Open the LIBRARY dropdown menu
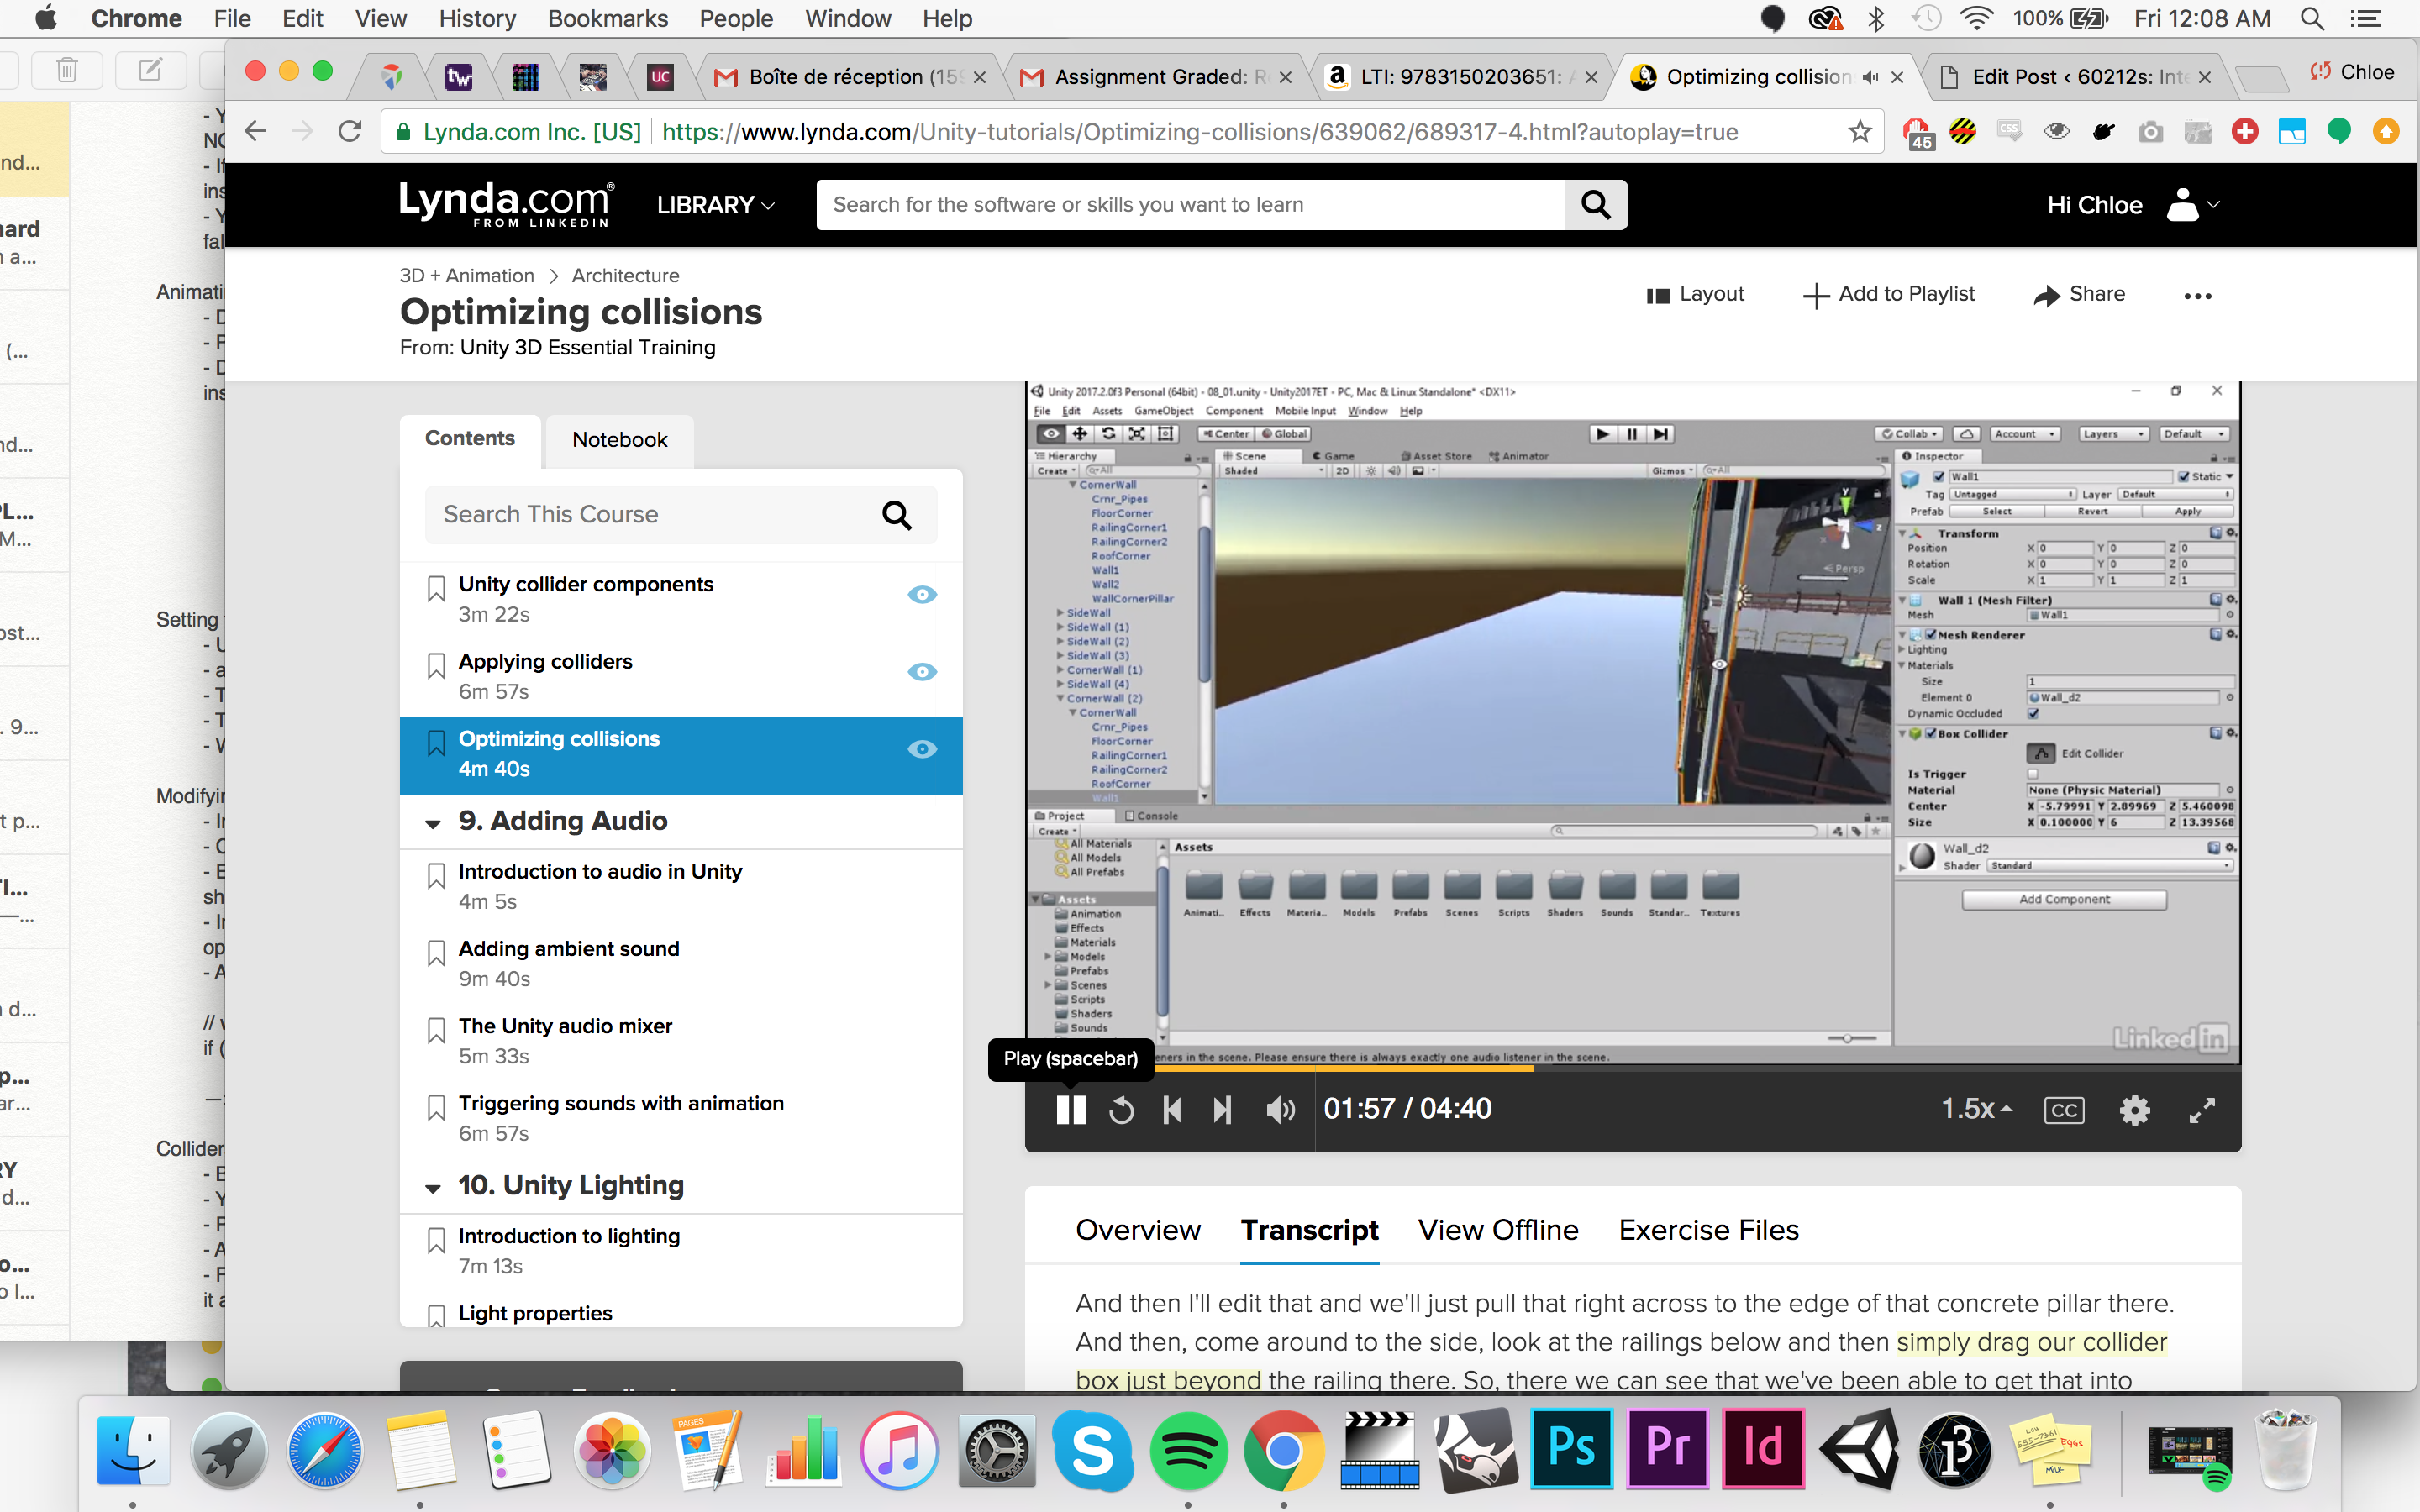Viewport: 2420px width, 1512px height. tap(715, 205)
